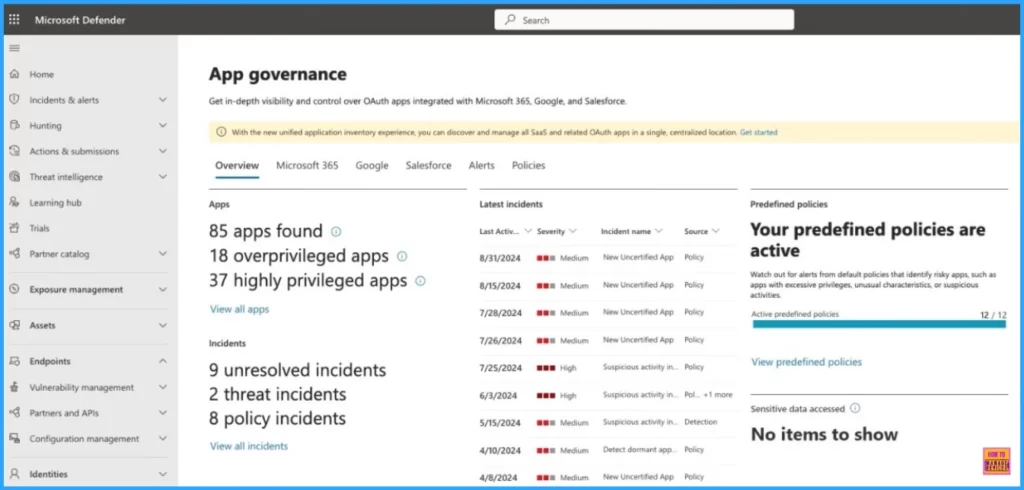Open the 4/10/2024 Detect dormant app incident

tap(640, 449)
